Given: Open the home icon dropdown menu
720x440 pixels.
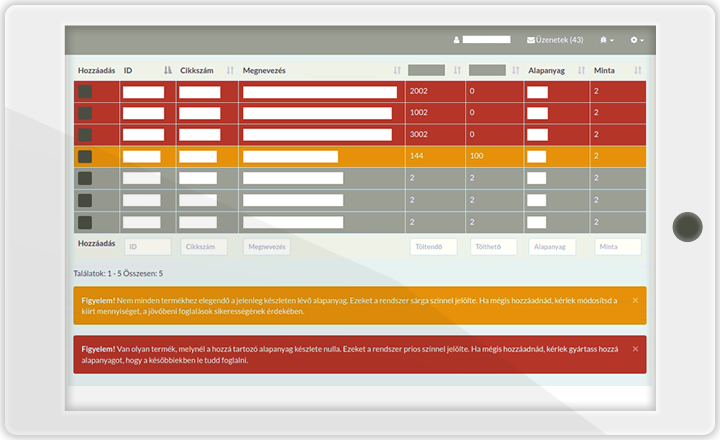Looking at the screenshot, I should click(606, 40).
